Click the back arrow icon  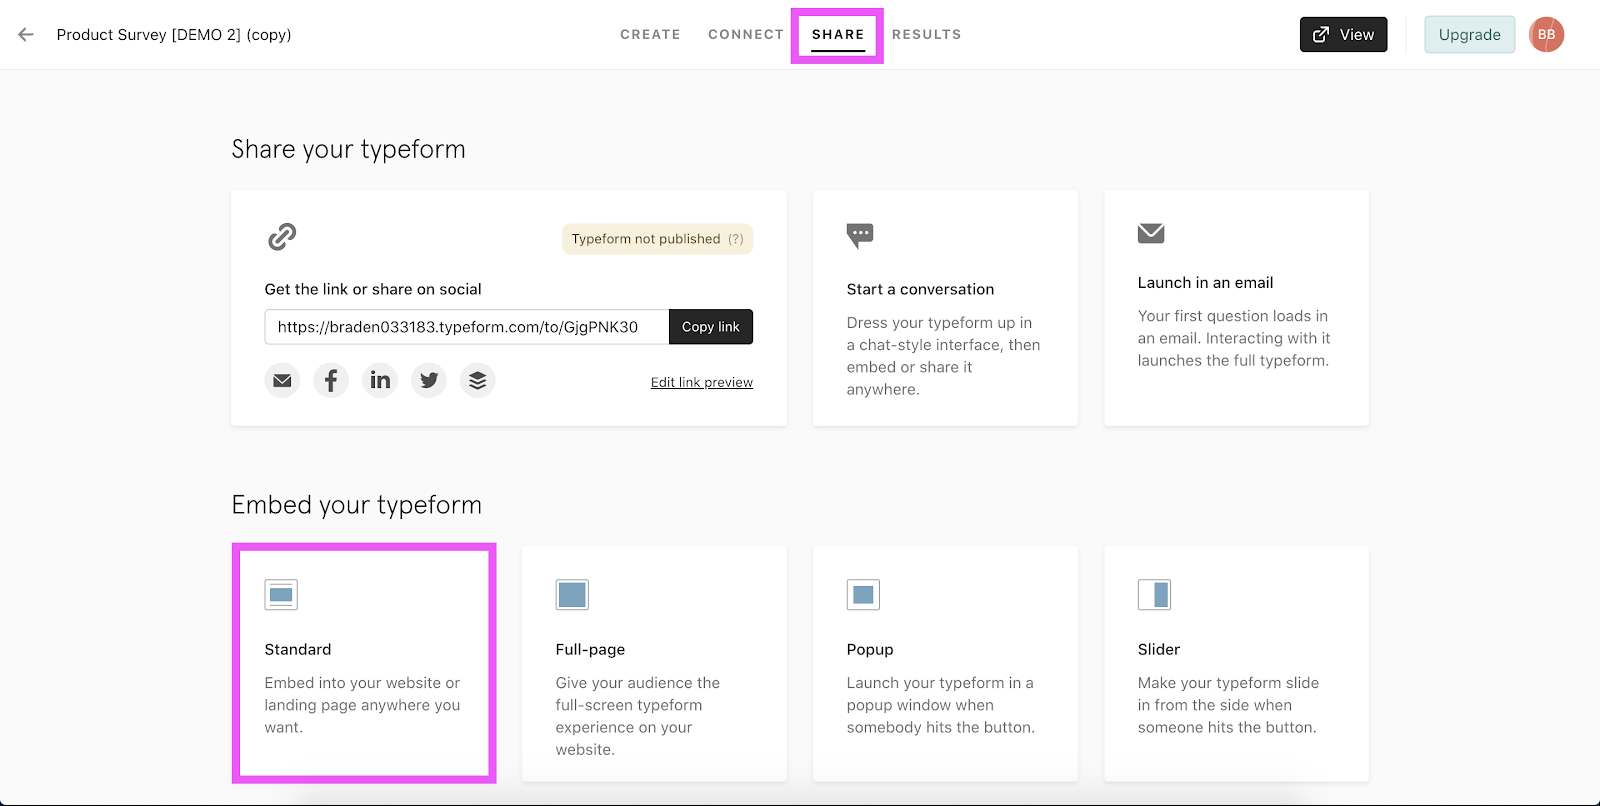pos(26,34)
